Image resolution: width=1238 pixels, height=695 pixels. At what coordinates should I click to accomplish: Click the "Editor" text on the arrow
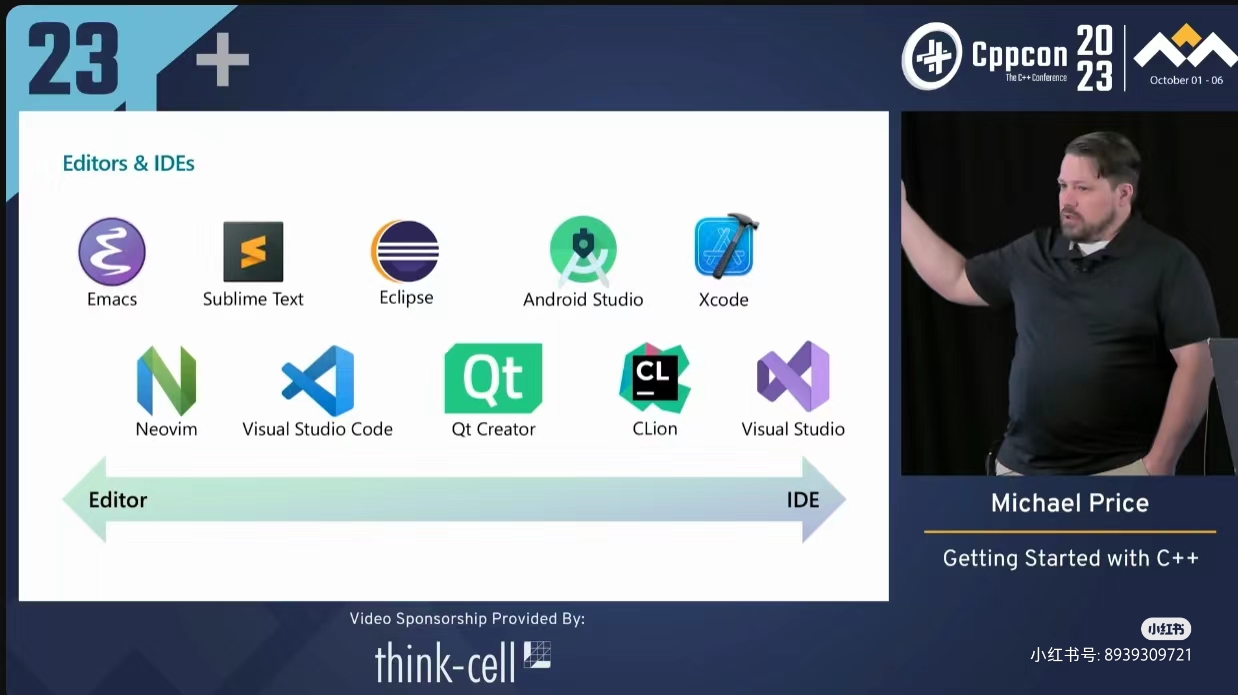click(118, 500)
